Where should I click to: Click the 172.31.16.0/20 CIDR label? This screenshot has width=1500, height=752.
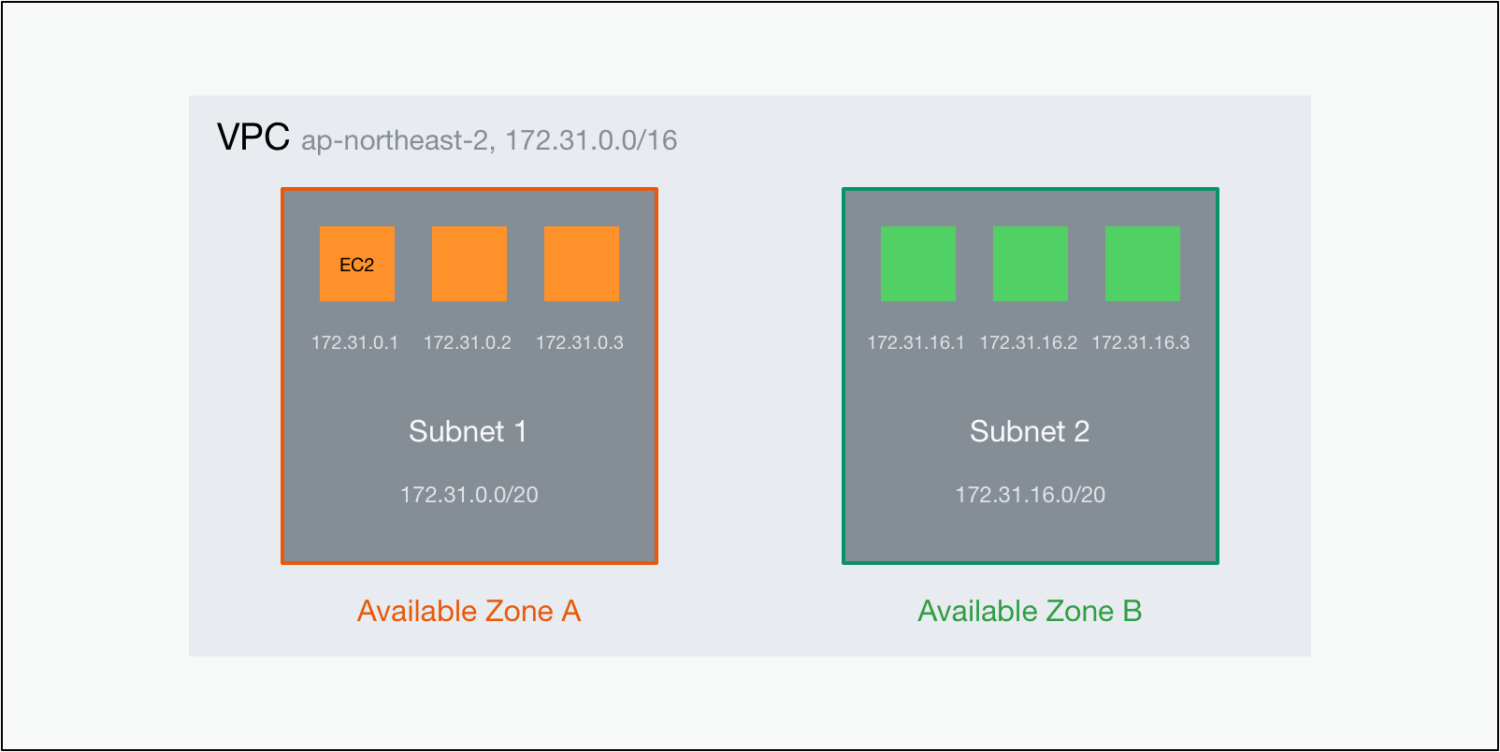[x=1030, y=494]
